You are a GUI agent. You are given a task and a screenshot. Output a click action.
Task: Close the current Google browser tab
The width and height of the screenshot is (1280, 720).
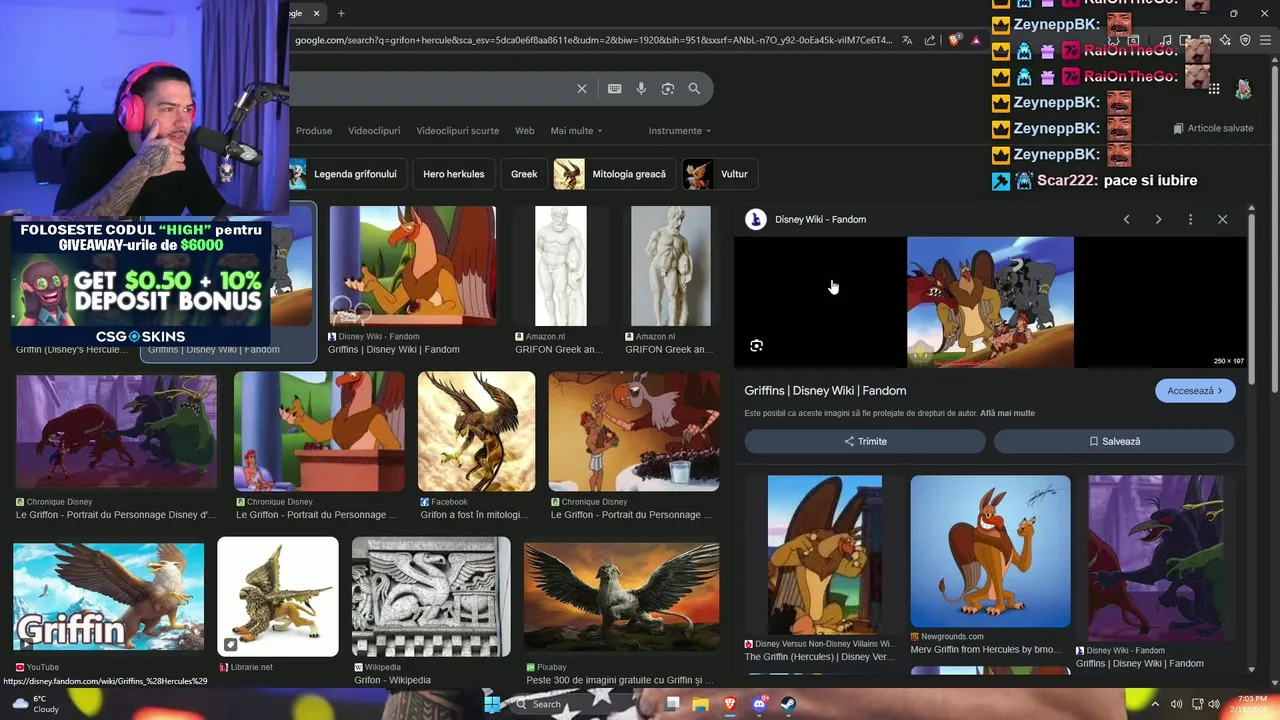tap(317, 13)
